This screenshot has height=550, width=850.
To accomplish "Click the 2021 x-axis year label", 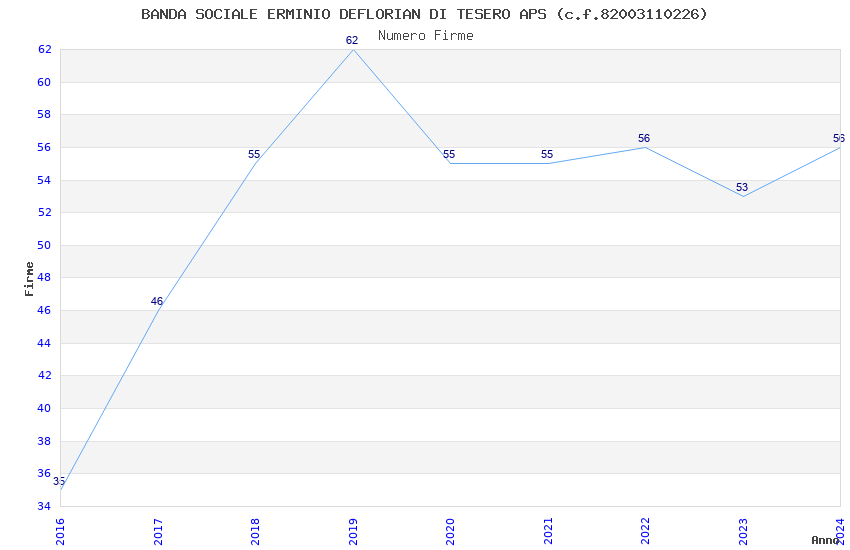I will click(x=548, y=531).
